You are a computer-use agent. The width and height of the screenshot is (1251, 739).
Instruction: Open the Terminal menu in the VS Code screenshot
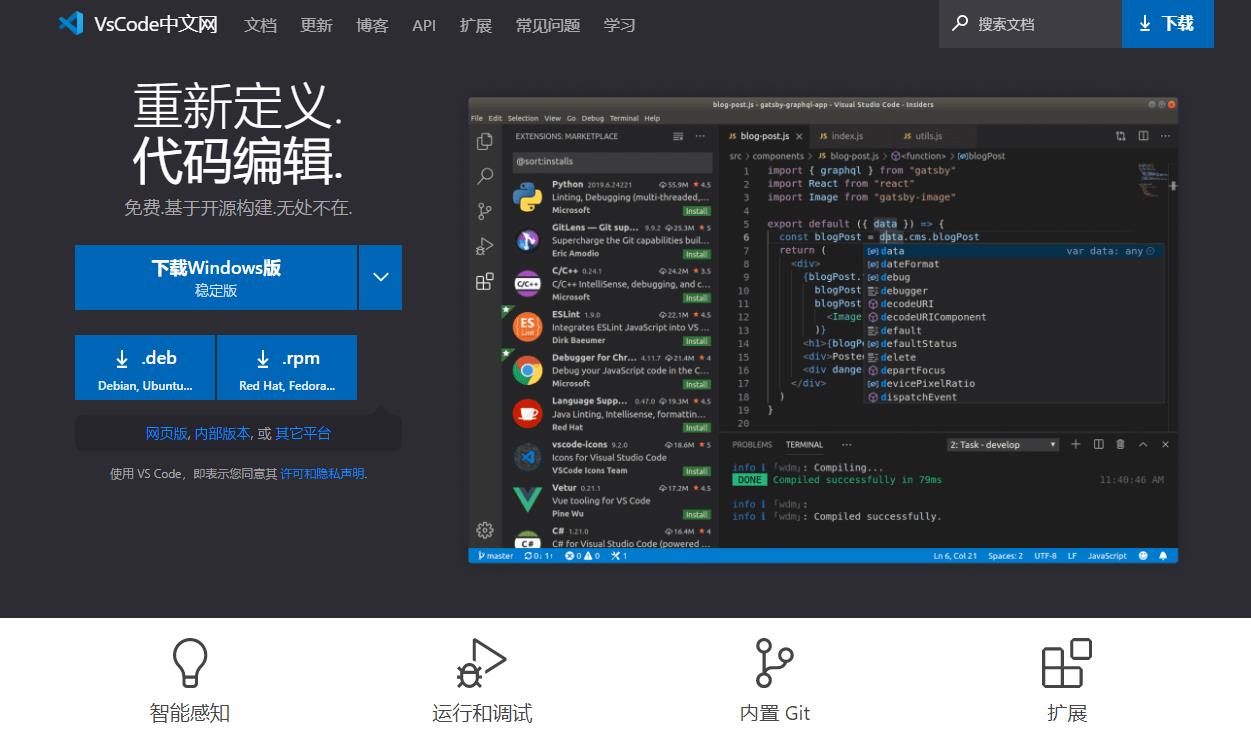624,118
